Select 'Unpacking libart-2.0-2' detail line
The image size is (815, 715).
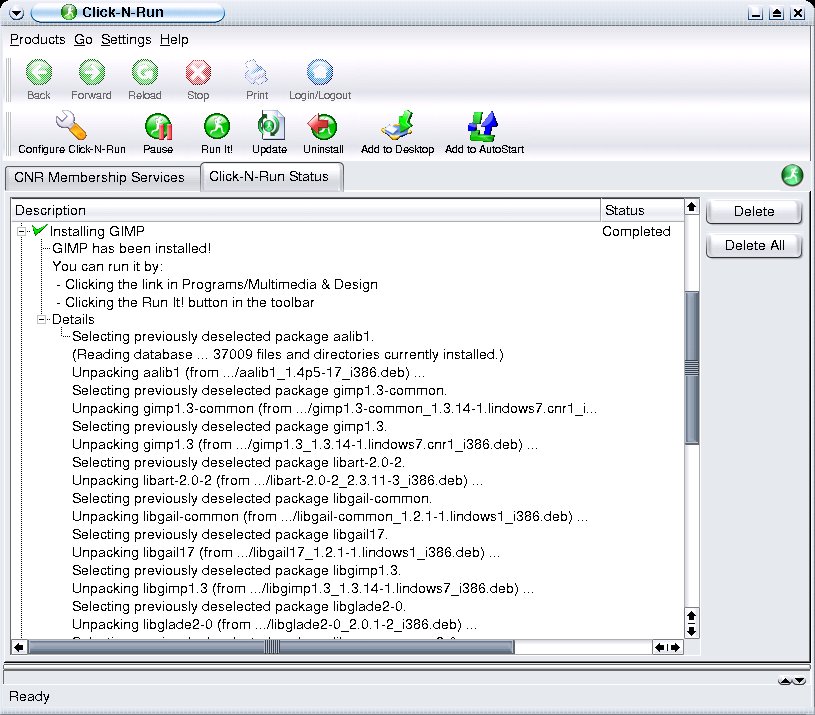point(278,481)
